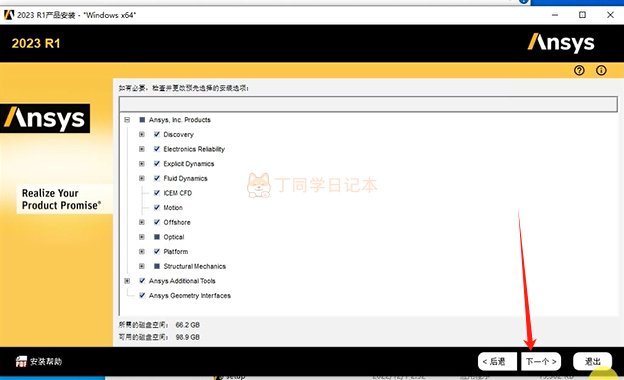
Task: Close the installer window
Action: (x=610, y=15)
